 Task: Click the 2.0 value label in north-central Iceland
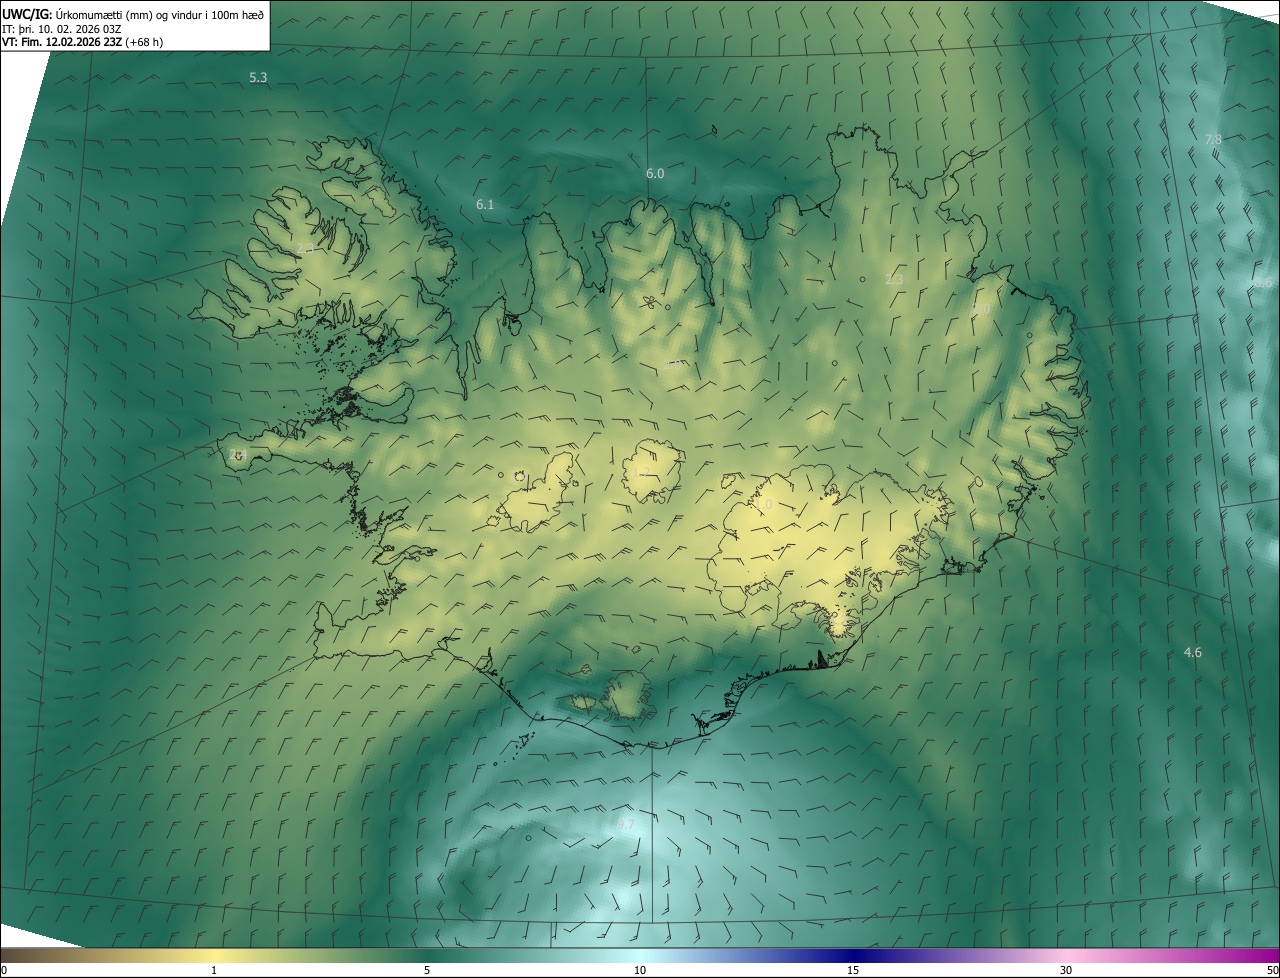674,365
